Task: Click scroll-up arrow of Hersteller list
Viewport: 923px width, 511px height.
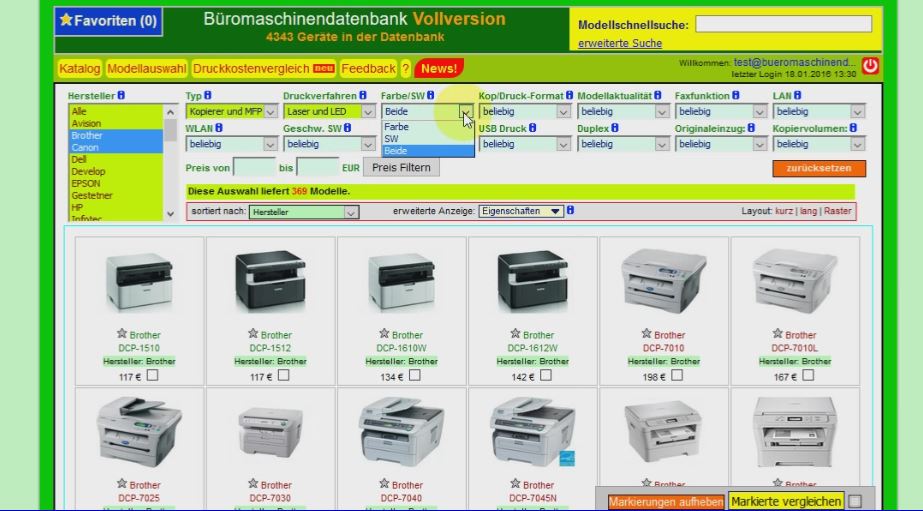Action: (x=171, y=112)
